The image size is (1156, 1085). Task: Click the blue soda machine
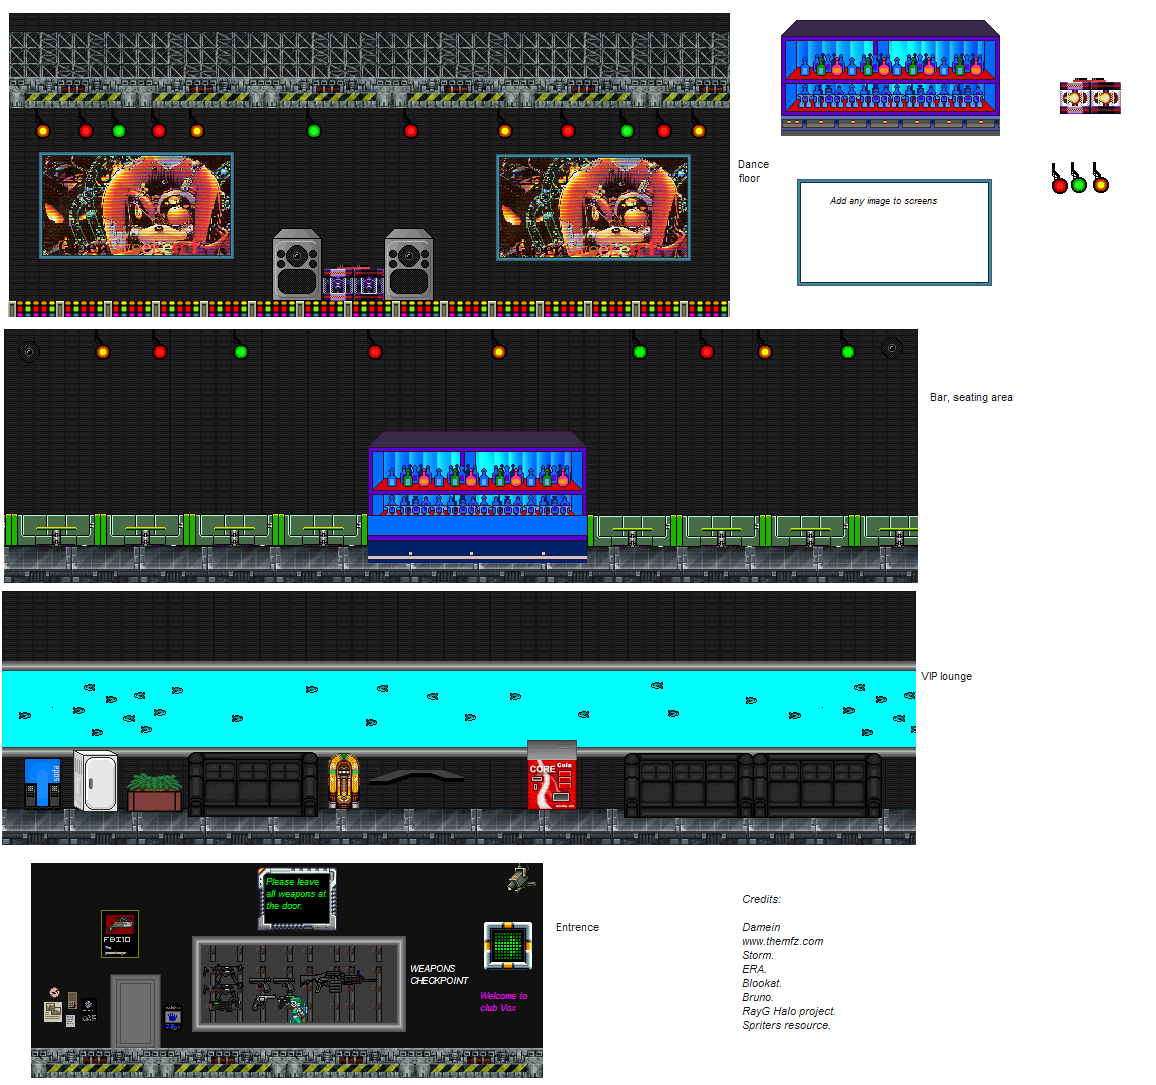43,784
